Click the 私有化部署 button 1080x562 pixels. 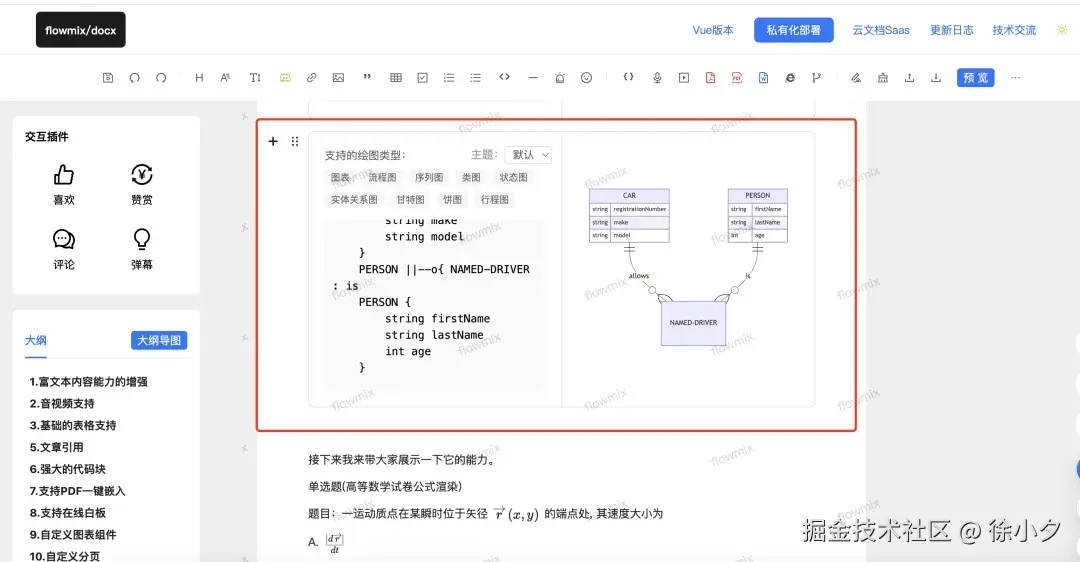click(793, 30)
